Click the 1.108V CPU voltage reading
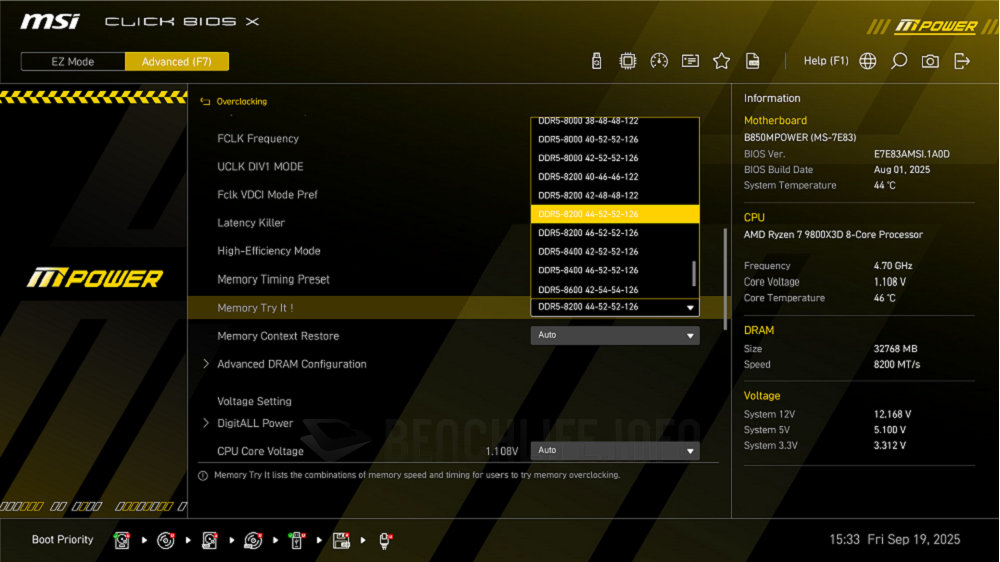Image resolution: width=1000 pixels, height=562 pixels. coord(502,452)
